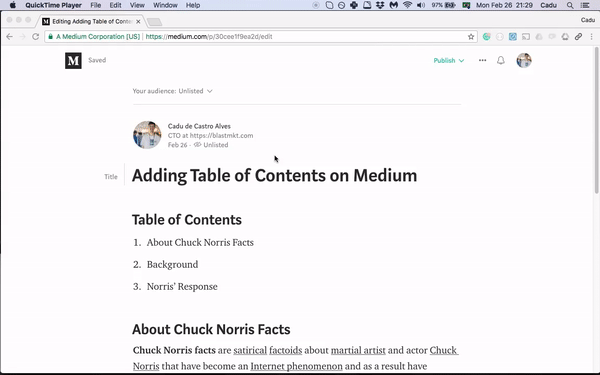The height and width of the screenshot is (375, 600).
Task: Open the Window menu
Action: 165,5
